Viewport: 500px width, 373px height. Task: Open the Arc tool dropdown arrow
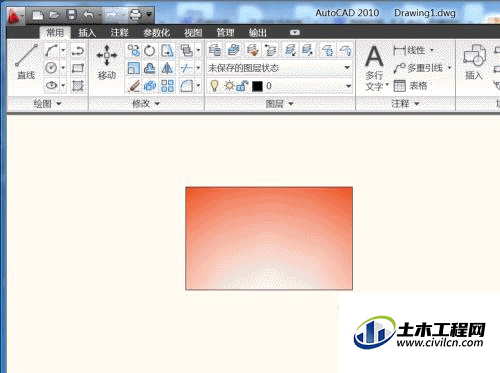[63, 51]
